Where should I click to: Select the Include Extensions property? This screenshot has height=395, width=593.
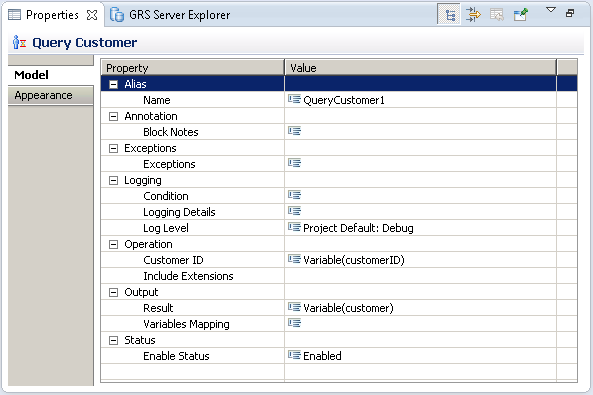188,276
